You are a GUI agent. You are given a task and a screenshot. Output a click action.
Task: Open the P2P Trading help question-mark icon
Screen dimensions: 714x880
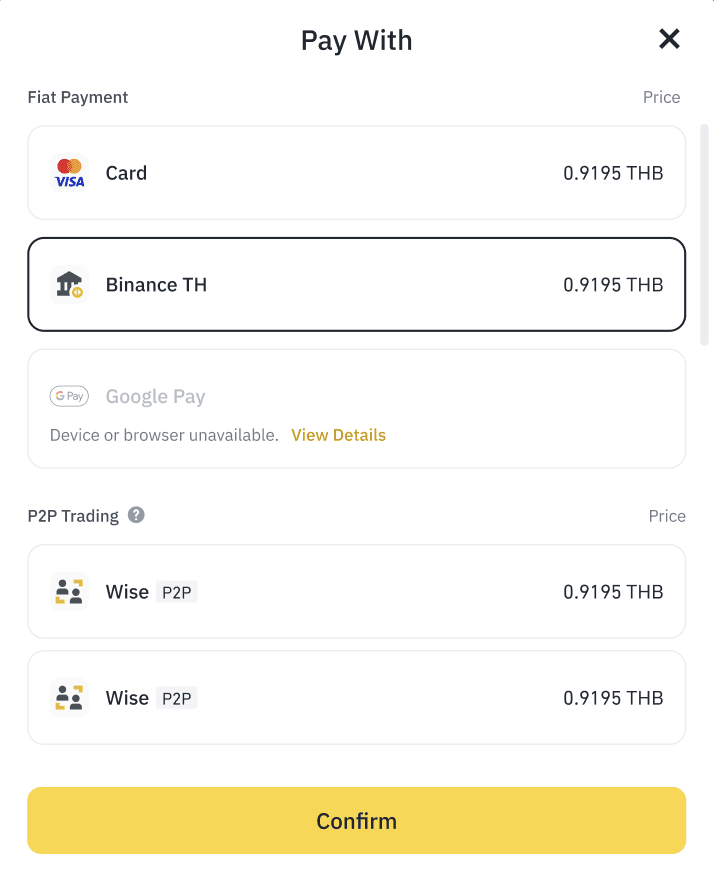click(x=136, y=516)
